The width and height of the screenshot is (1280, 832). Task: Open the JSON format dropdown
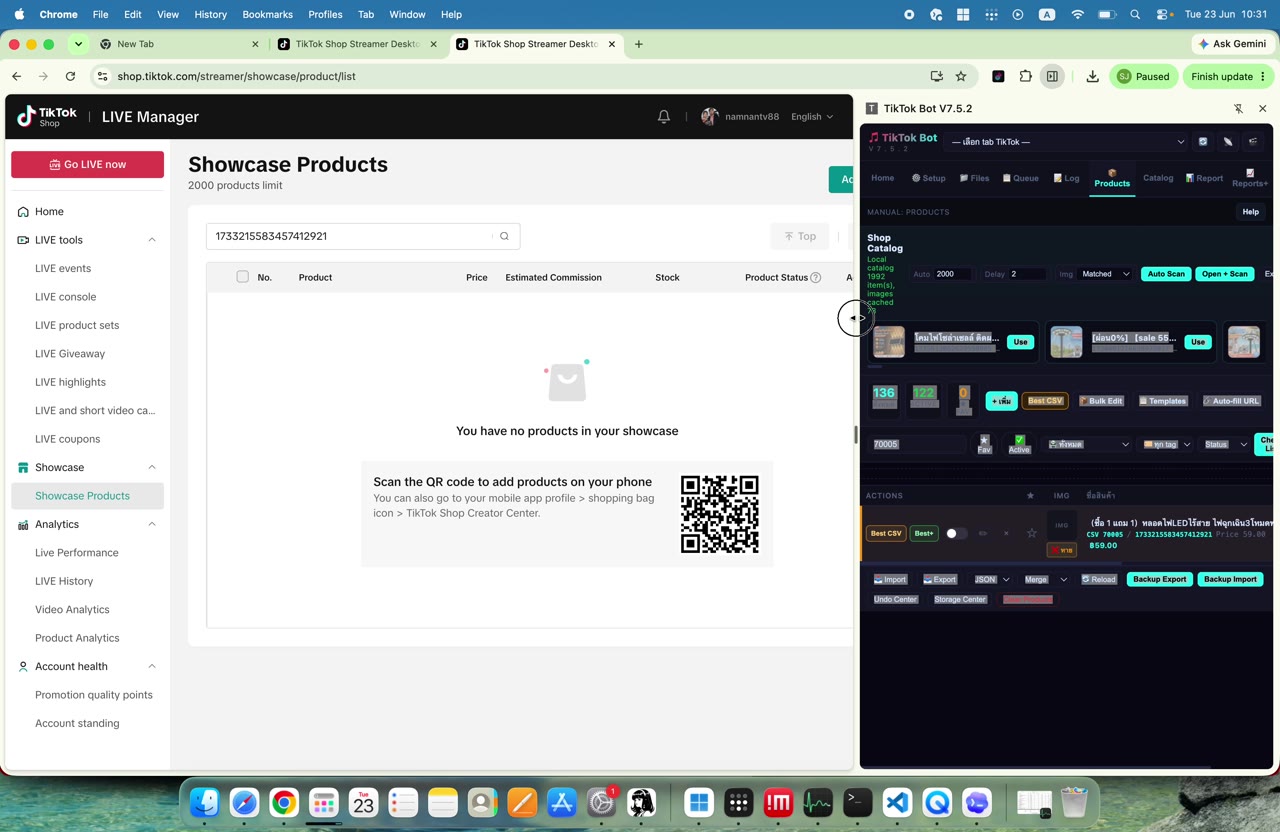point(992,579)
